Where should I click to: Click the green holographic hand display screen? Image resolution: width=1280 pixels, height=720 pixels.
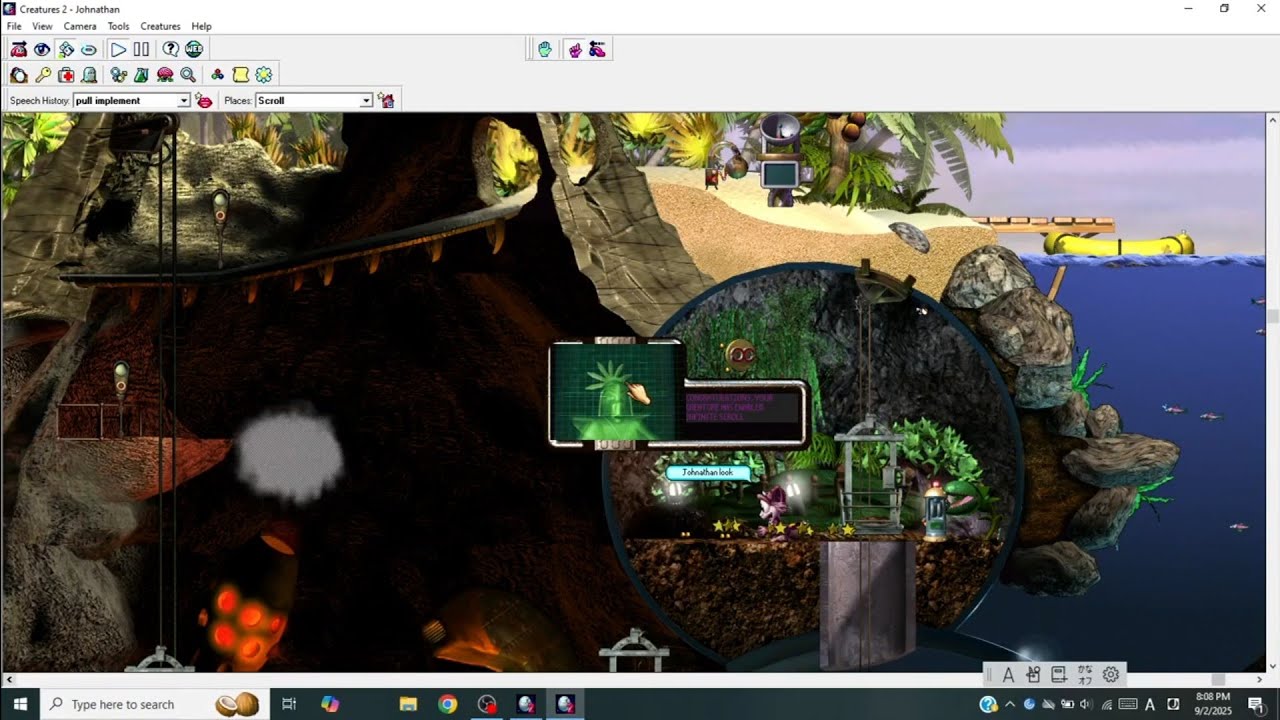point(617,391)
